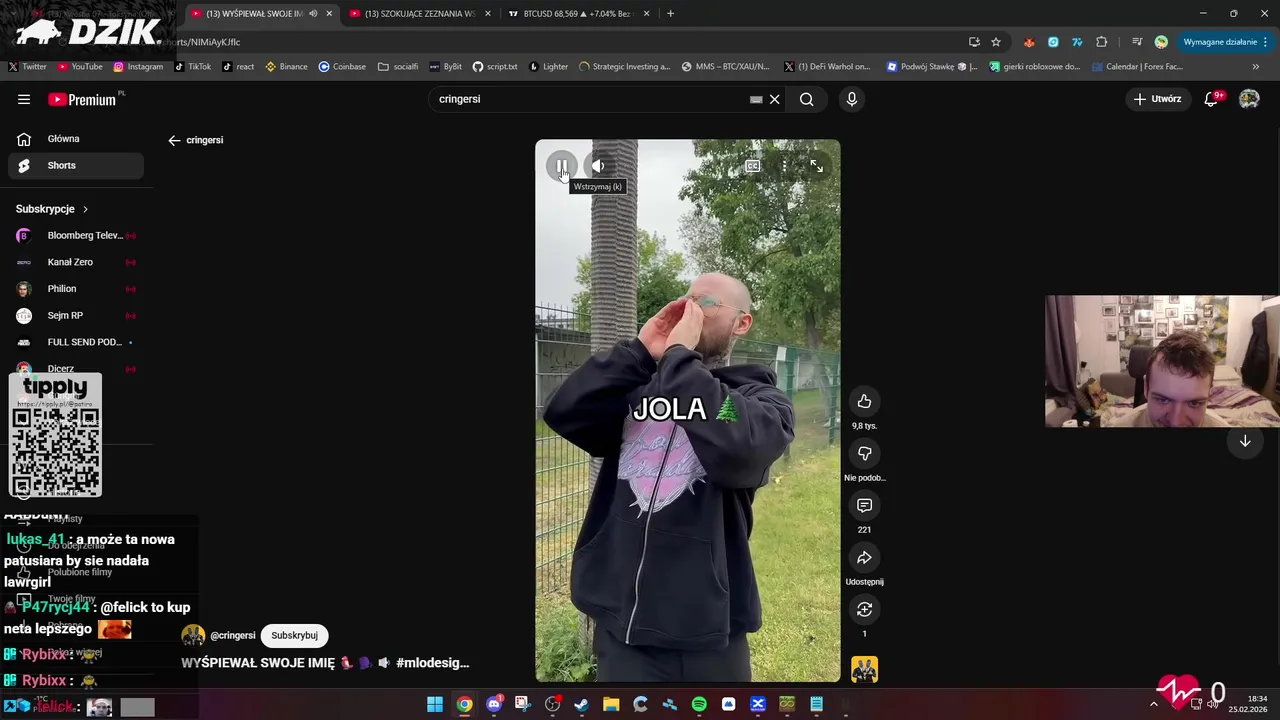Open Discord from the taskbar

click(494, 704)
